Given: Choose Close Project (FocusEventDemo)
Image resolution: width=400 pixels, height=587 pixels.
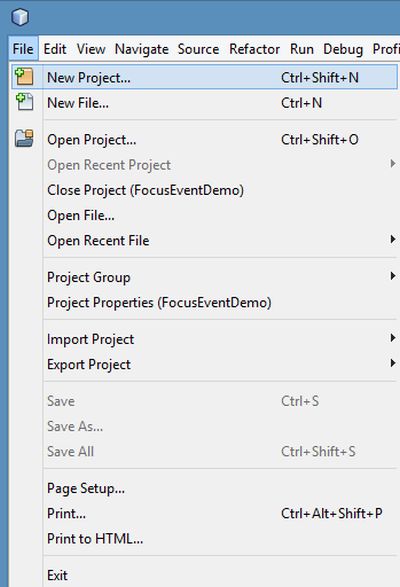Looking at the screenshot, I should coord(145,190).
